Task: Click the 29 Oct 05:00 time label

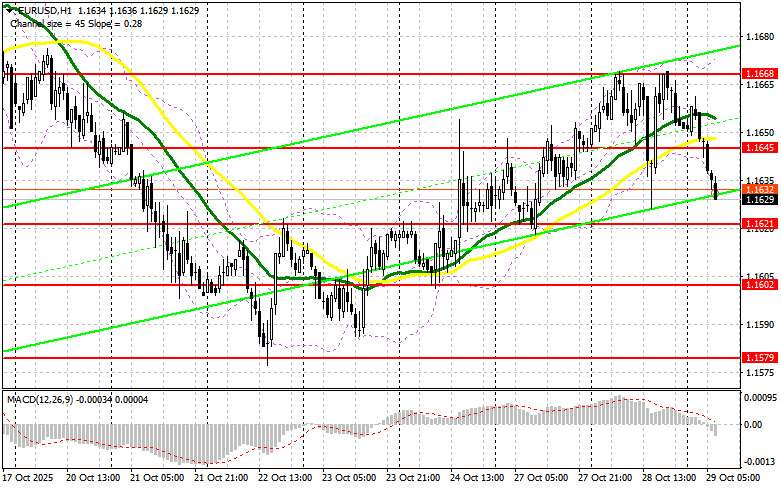Action: coord(734,478)
